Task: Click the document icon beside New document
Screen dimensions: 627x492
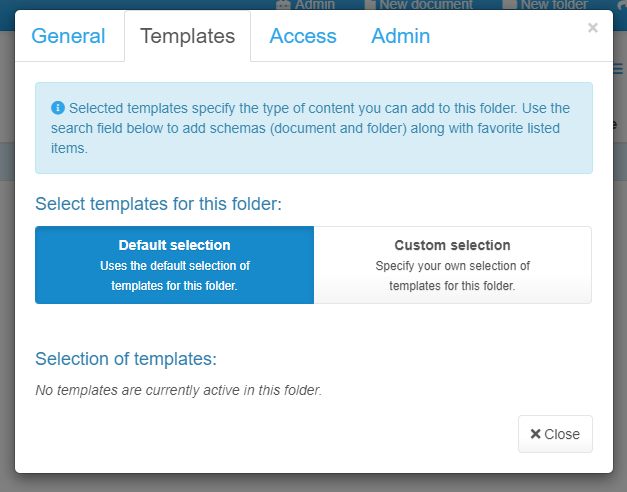Action: tap(370, 5)
